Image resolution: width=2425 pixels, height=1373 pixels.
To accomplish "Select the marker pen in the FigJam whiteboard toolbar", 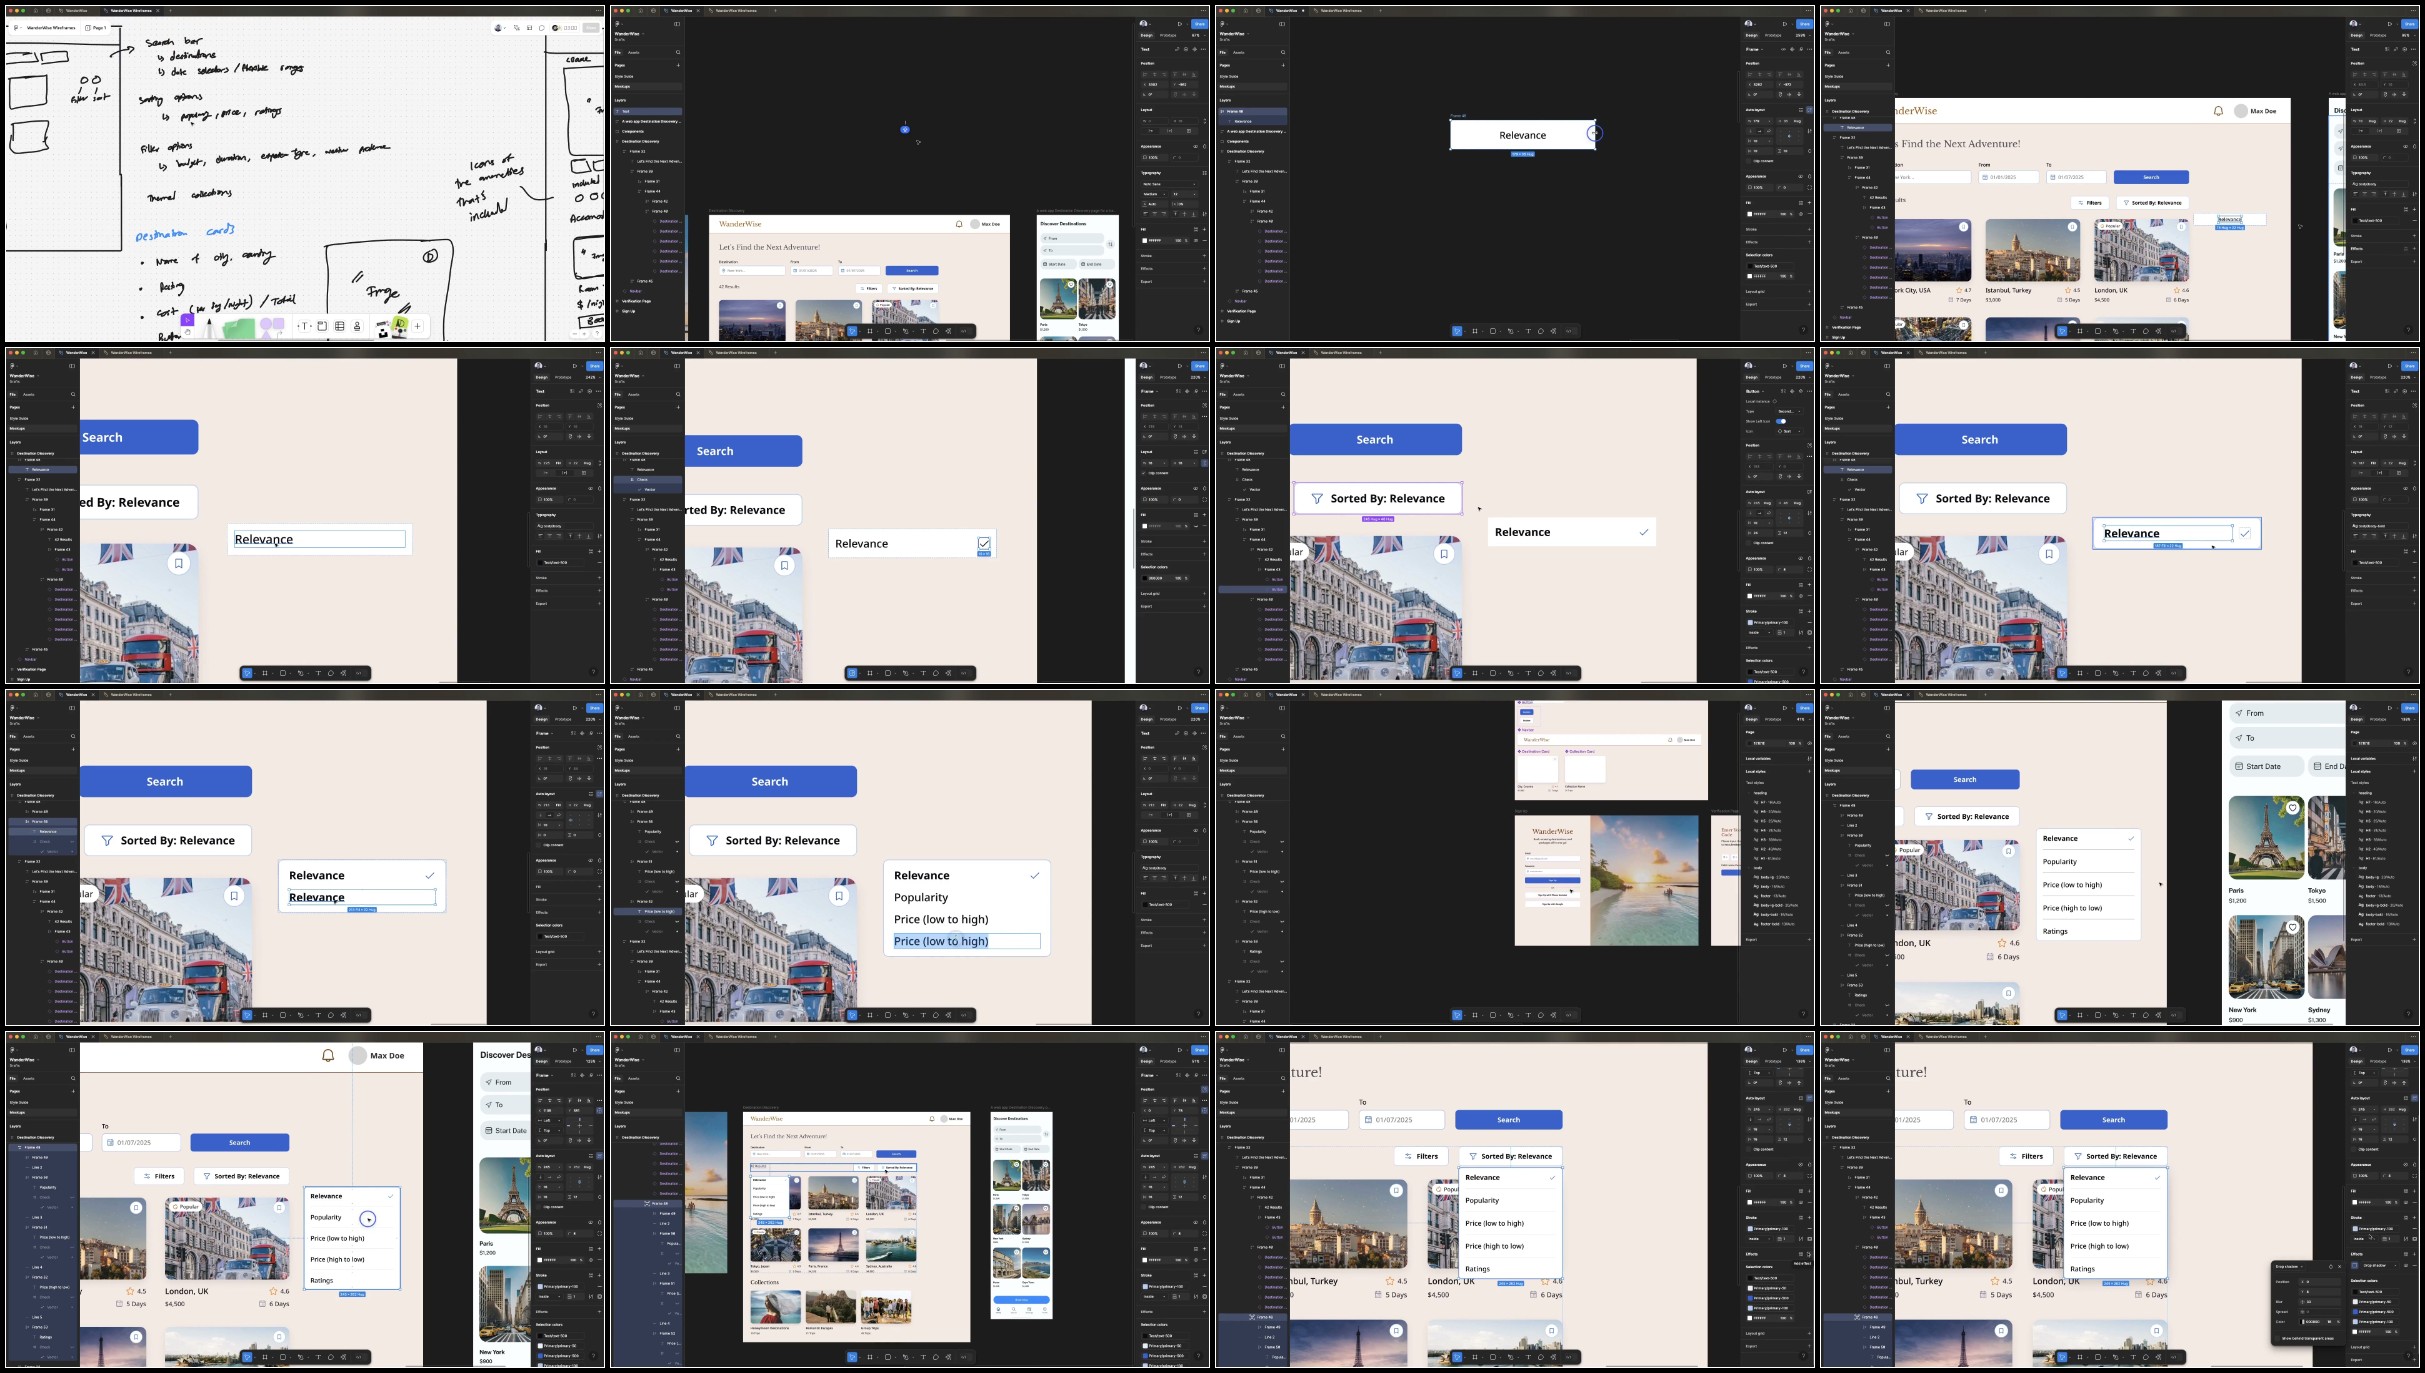I will coord(210,329).
